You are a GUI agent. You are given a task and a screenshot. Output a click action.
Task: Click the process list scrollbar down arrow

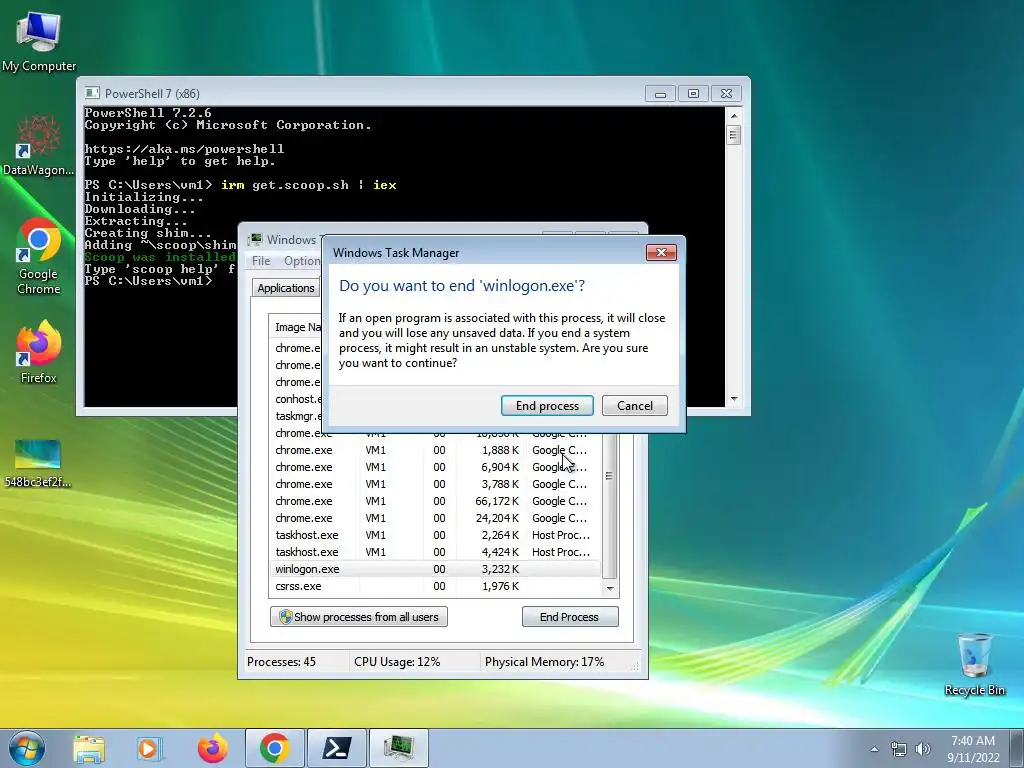[x=610, y=588]
